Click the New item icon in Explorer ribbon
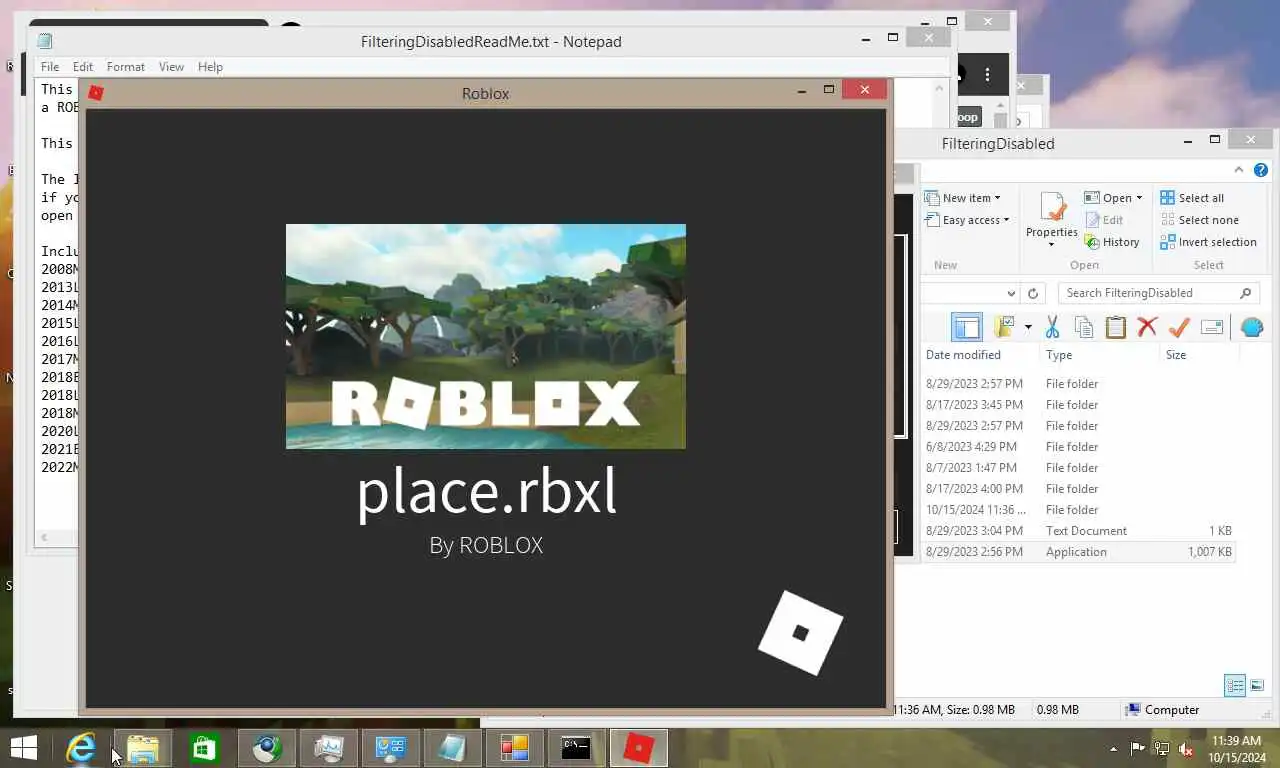 [932, 198]
